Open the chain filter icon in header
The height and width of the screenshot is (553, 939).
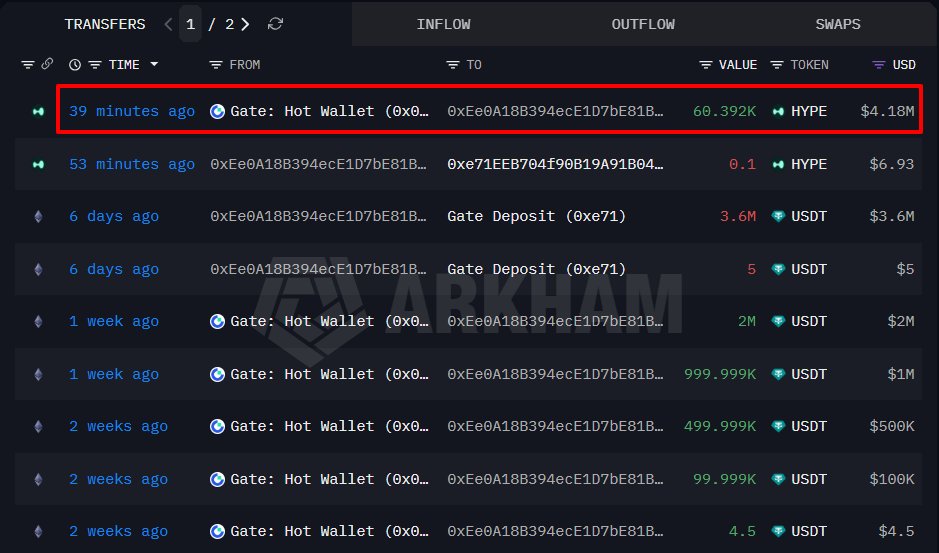(x=28, y=65)
